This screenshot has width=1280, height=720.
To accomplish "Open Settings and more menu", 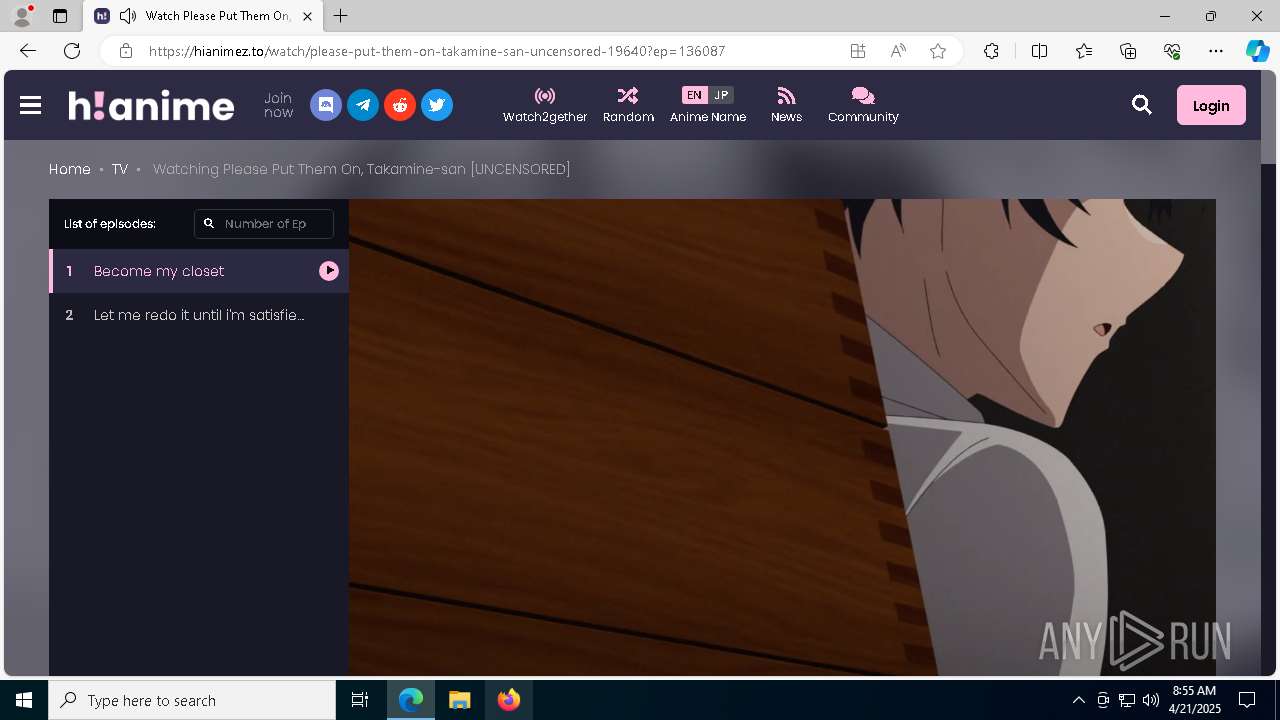I will (1216, 51).
